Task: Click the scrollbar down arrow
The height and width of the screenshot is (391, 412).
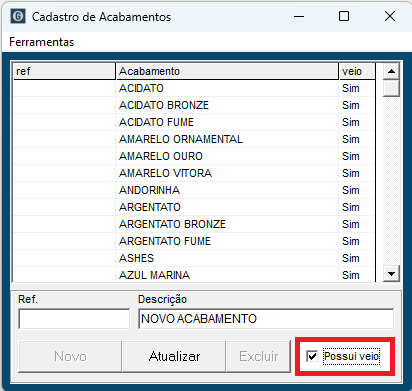Action: 391,274
